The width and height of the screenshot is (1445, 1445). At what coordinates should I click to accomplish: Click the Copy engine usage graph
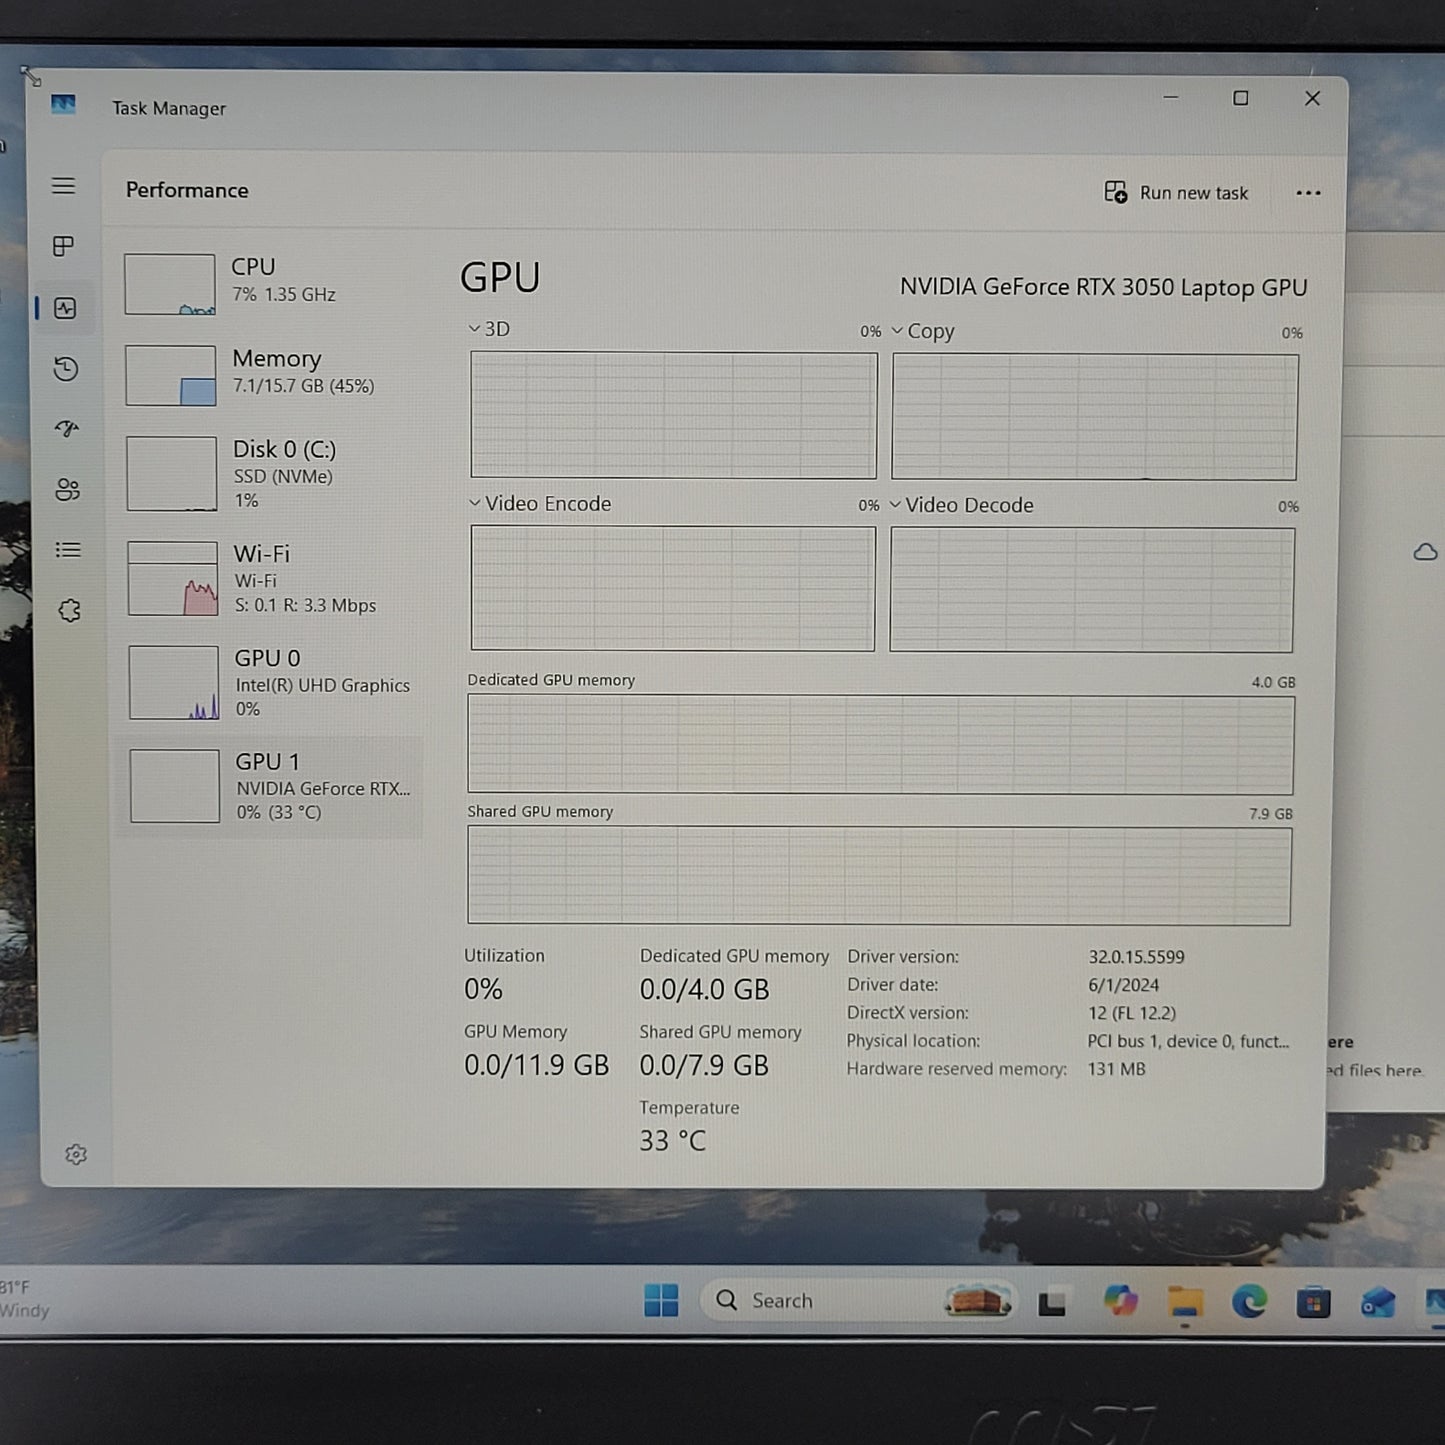click(1095, 417)
